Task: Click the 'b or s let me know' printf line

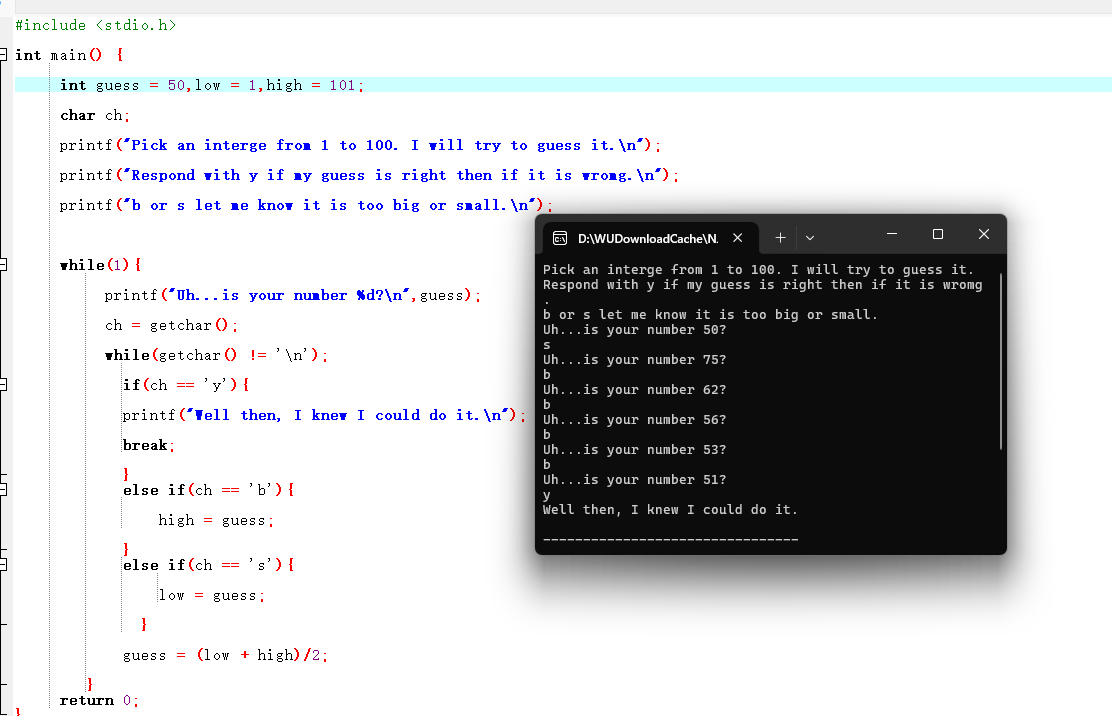Action: point(306,205)
